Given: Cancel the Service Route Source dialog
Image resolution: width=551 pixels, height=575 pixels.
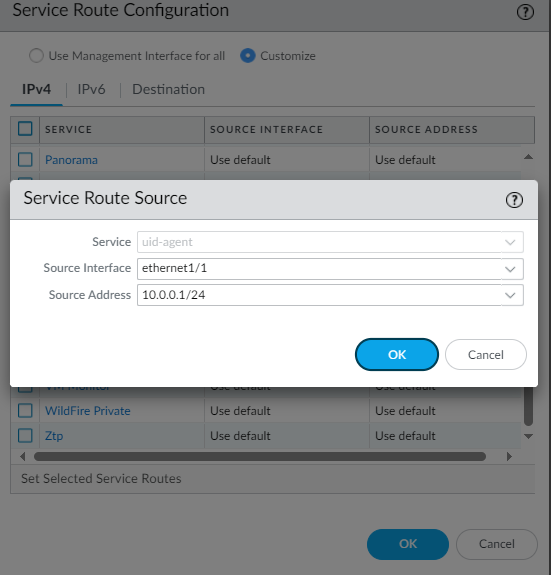Looking at the screenshot, I should [486, 355].
